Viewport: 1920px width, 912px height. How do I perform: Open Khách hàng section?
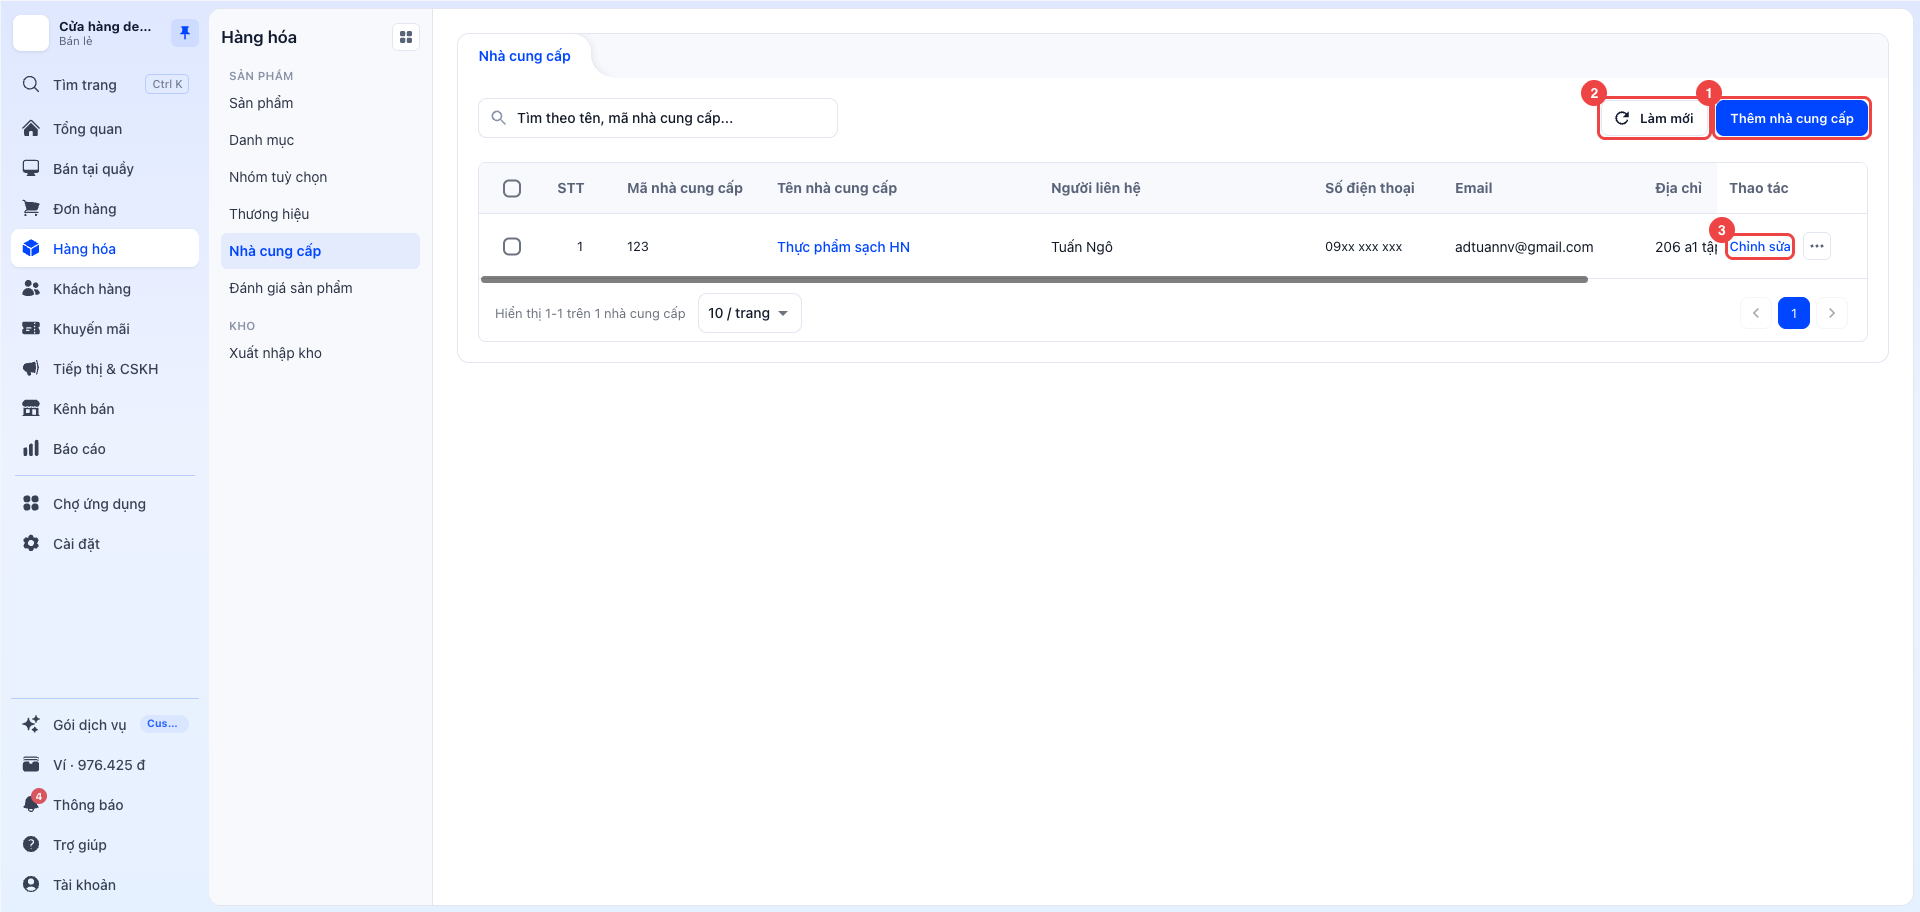point(105,288)
